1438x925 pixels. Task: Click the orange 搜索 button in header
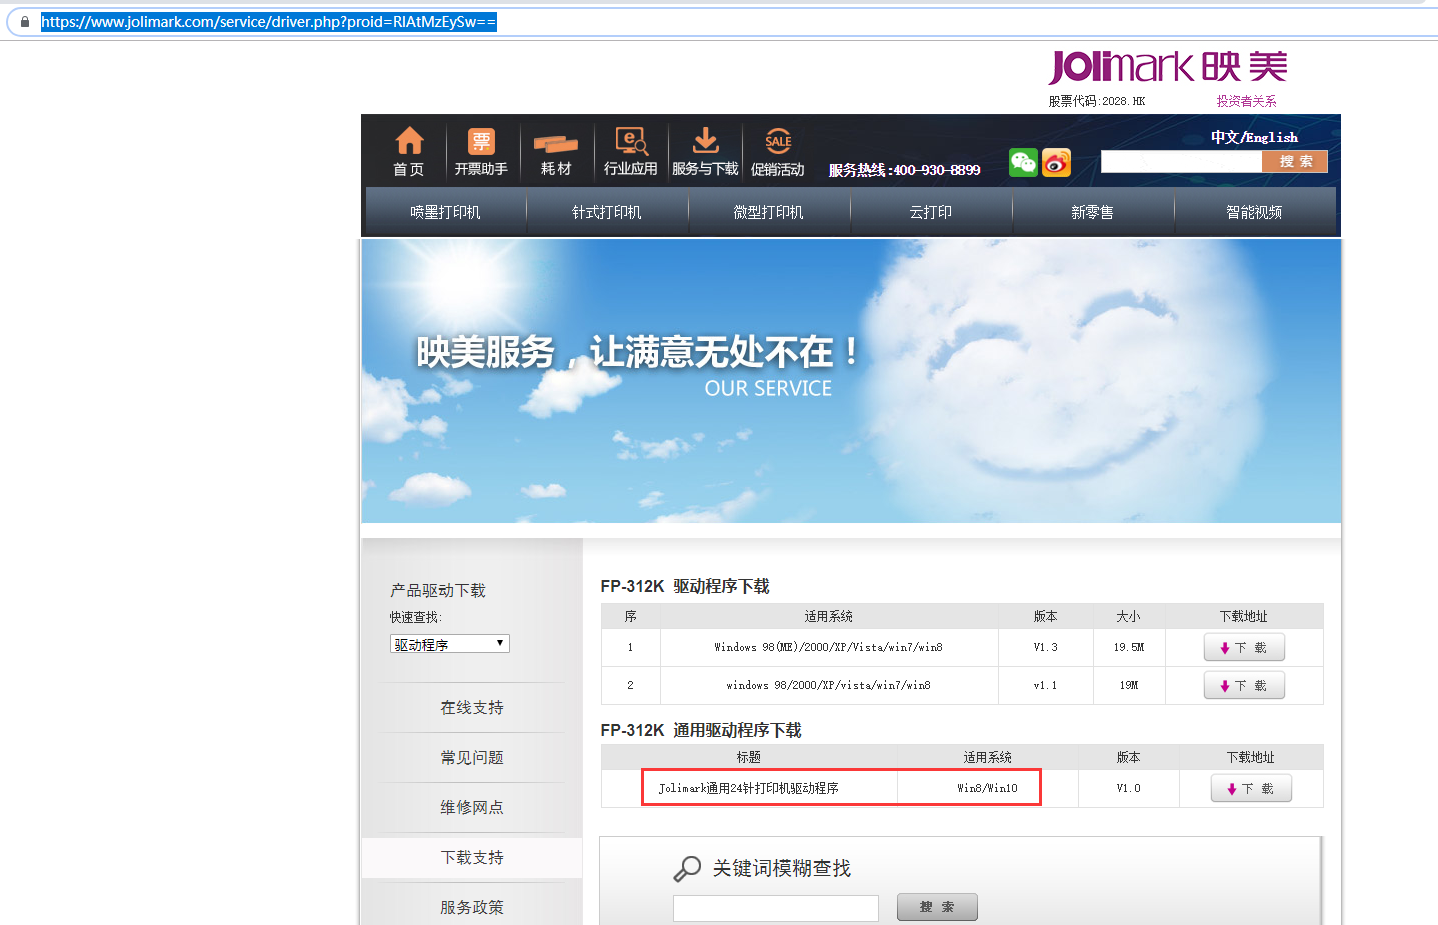[x=1295, y=161]
